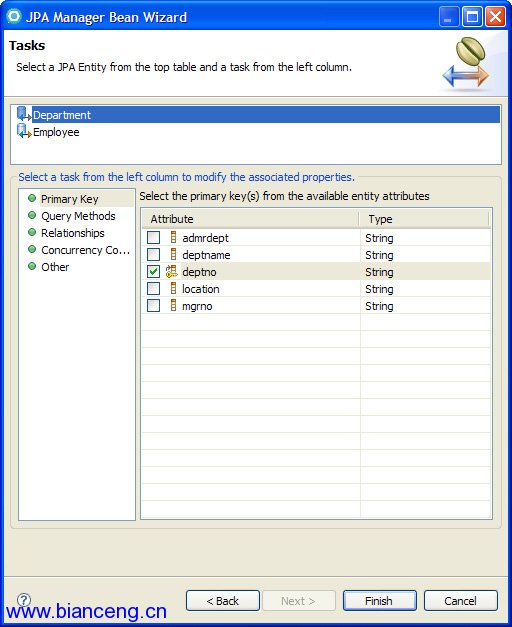Click the JPA Manager Bean Wizard title icon

[14, 16]
